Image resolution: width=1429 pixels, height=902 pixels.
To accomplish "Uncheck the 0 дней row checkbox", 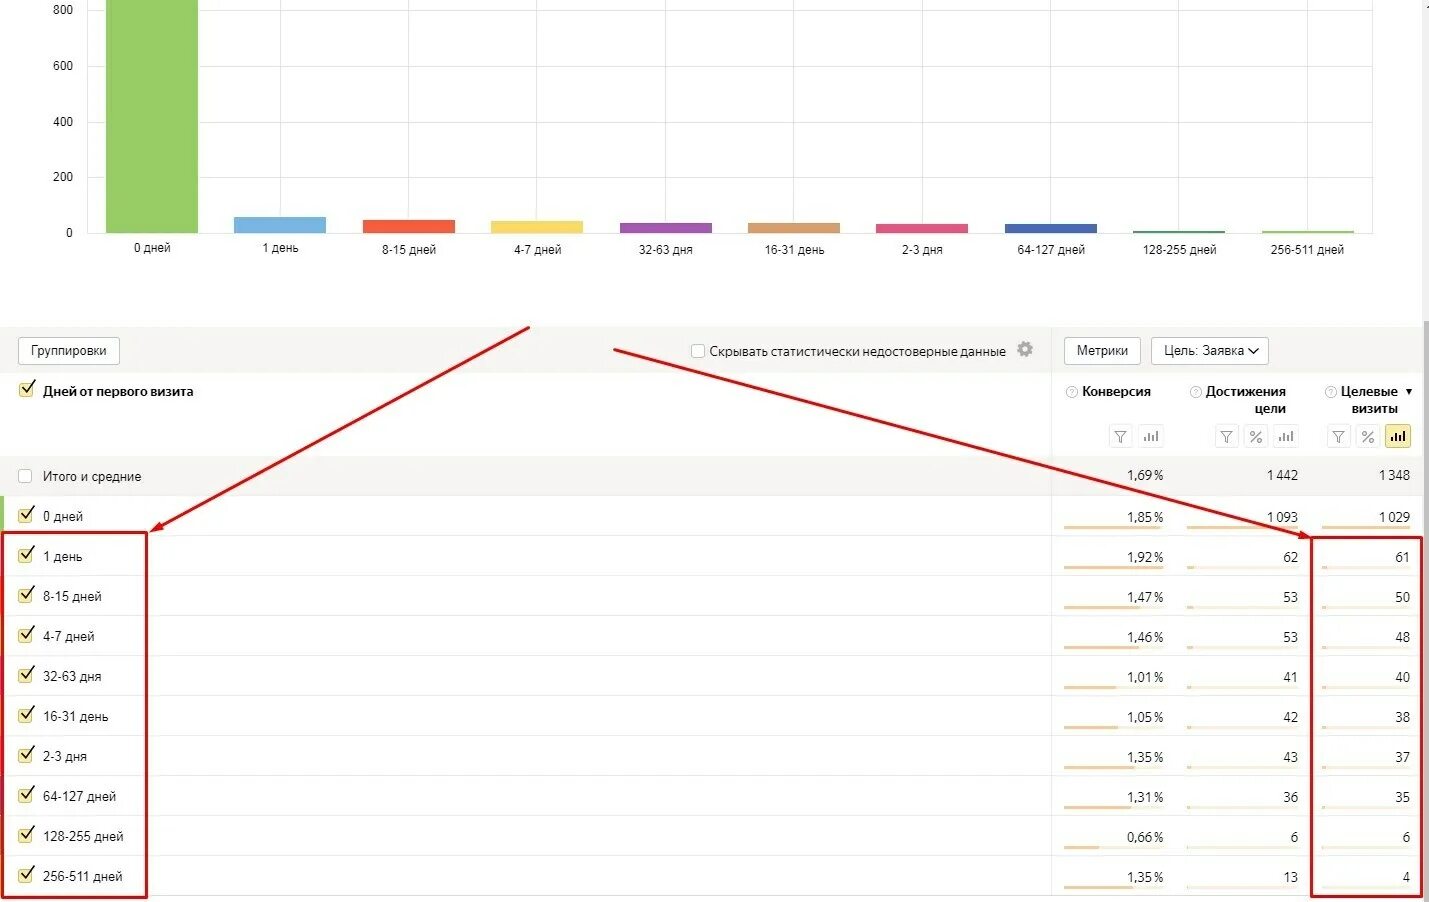I will [x=27, y=515].
